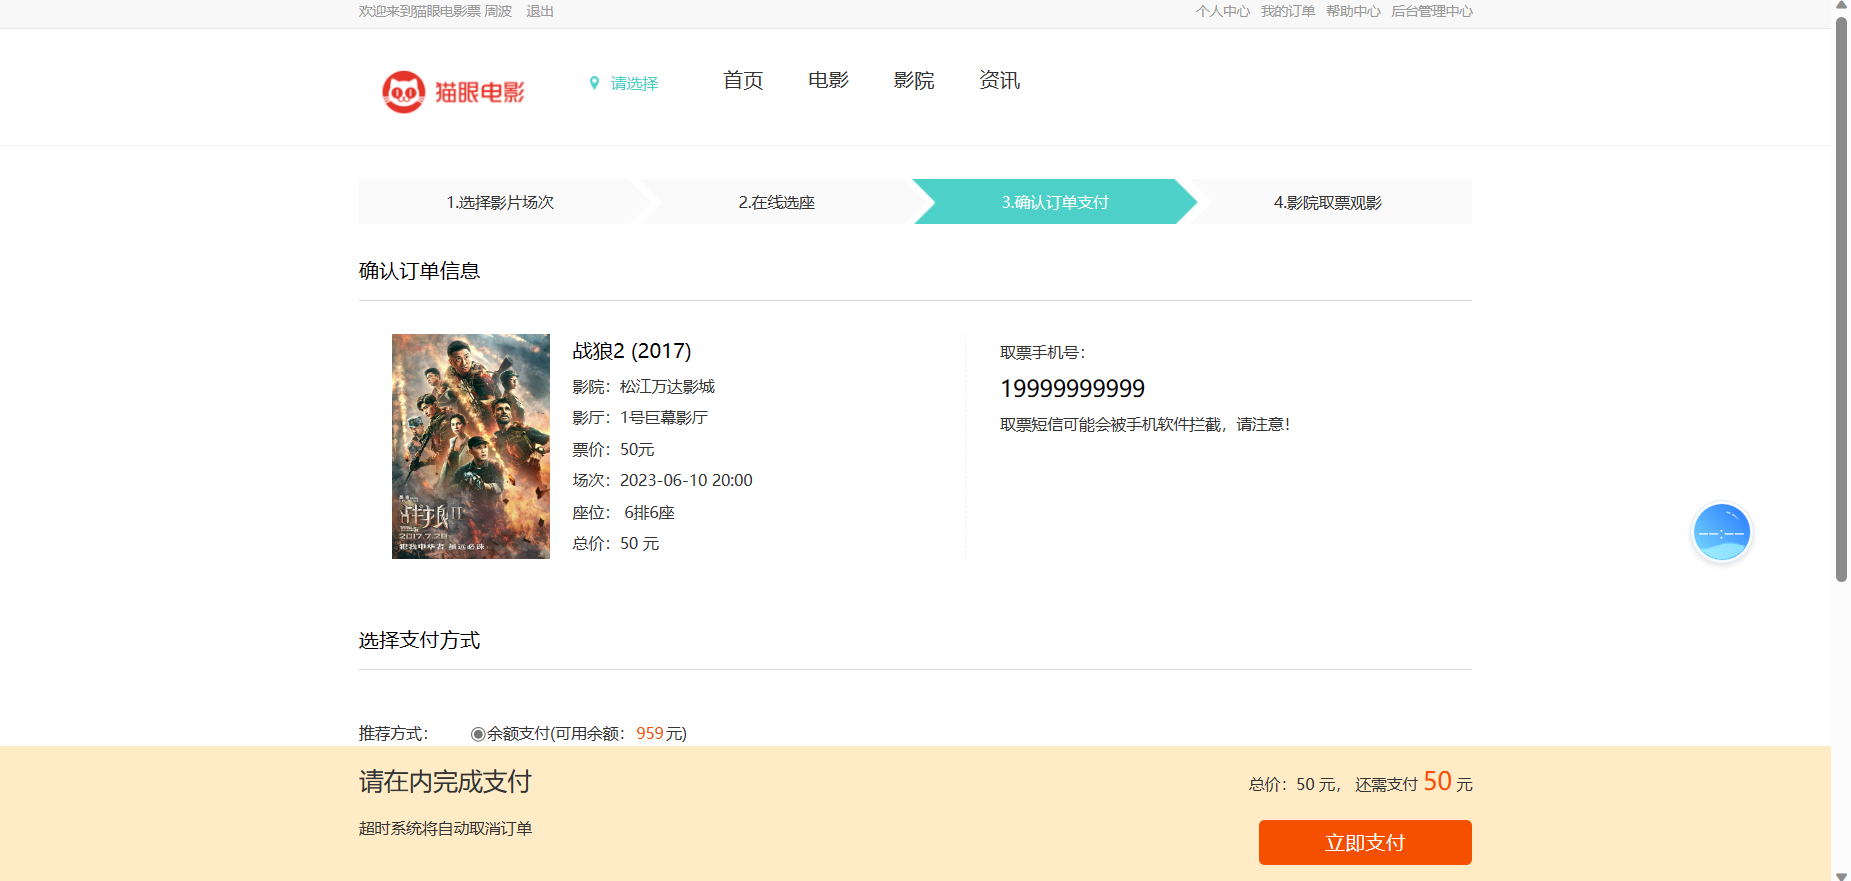Open 后台管理中心 link
The height and width of the screenshot is (881, 1851).
1431,11
